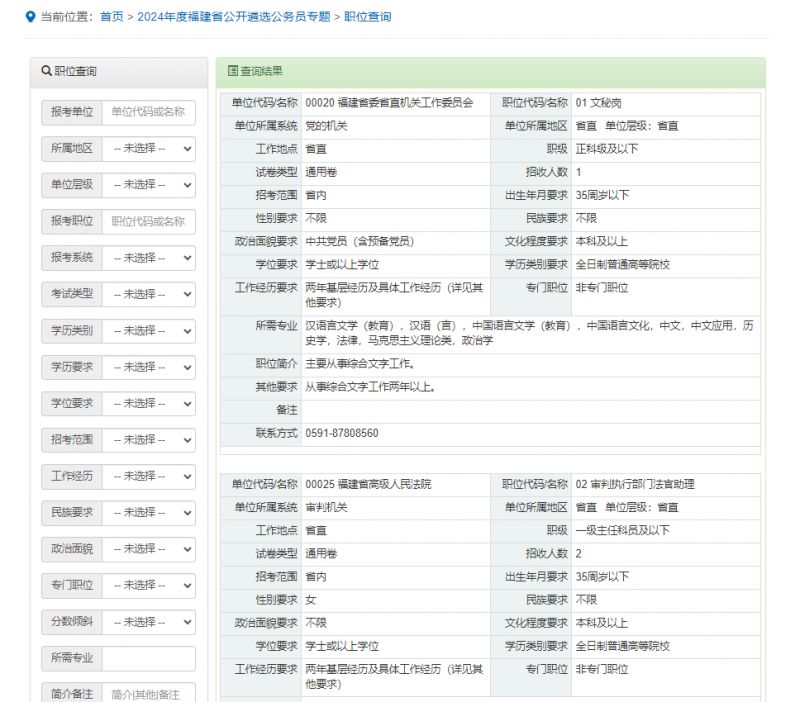800x702 pixels.
Task: Open the 学位要求 dropdown
Action: tap(148, 404)
